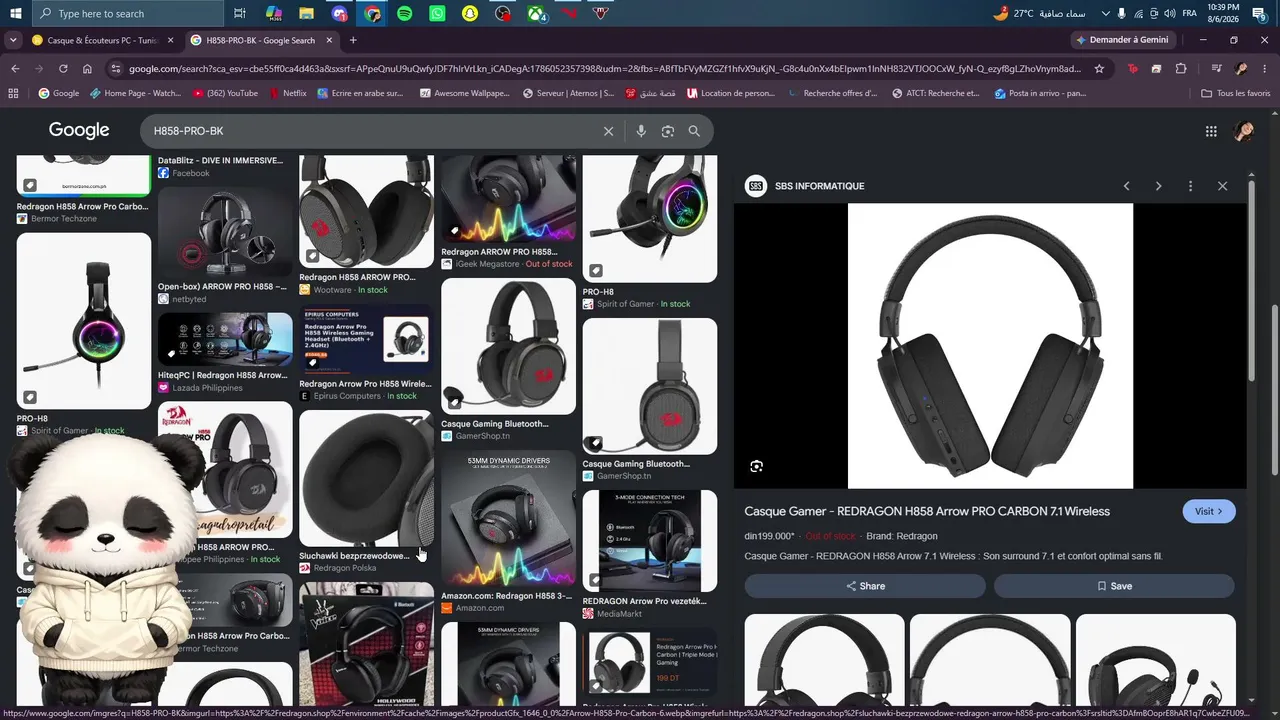Open the Google account avatar on the results page

(1244, 131)
